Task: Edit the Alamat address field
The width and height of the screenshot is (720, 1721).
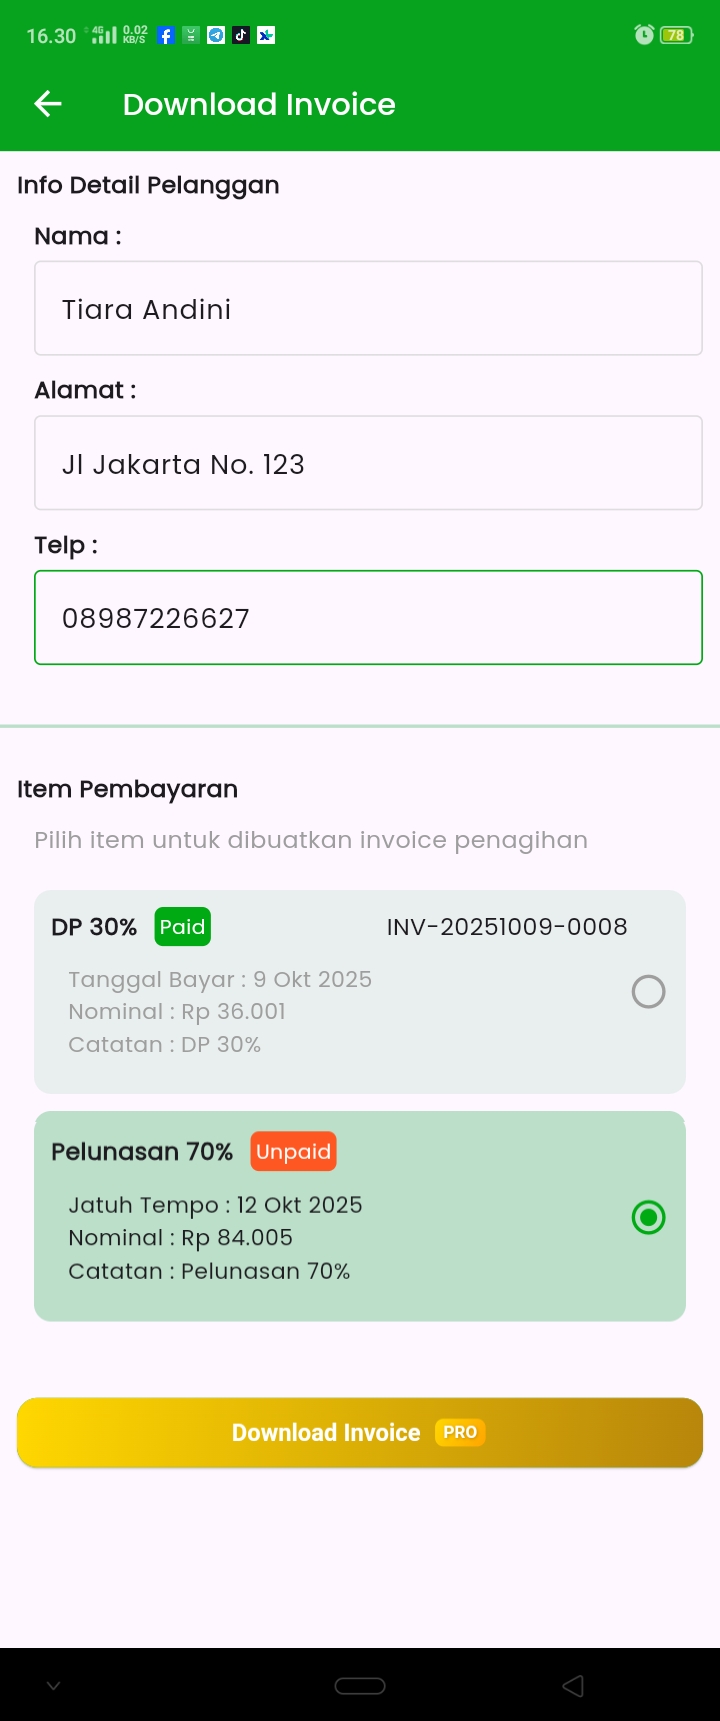Action: (x=368, y=464)
